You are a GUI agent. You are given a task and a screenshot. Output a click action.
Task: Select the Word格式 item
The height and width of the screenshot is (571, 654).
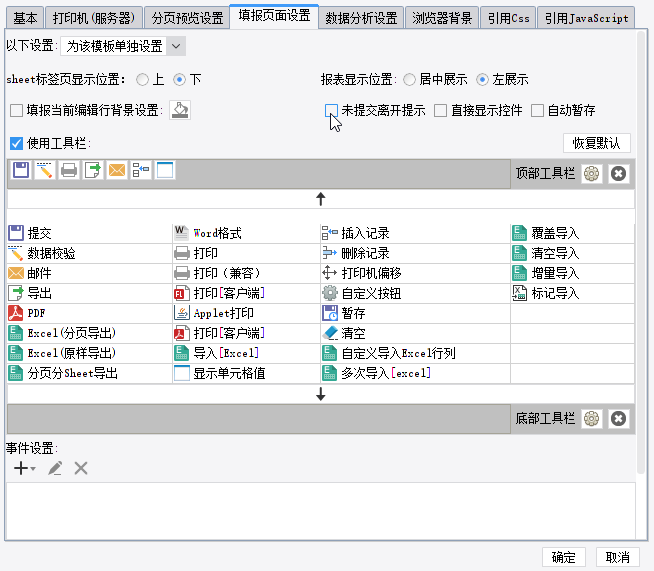[246, 233]
